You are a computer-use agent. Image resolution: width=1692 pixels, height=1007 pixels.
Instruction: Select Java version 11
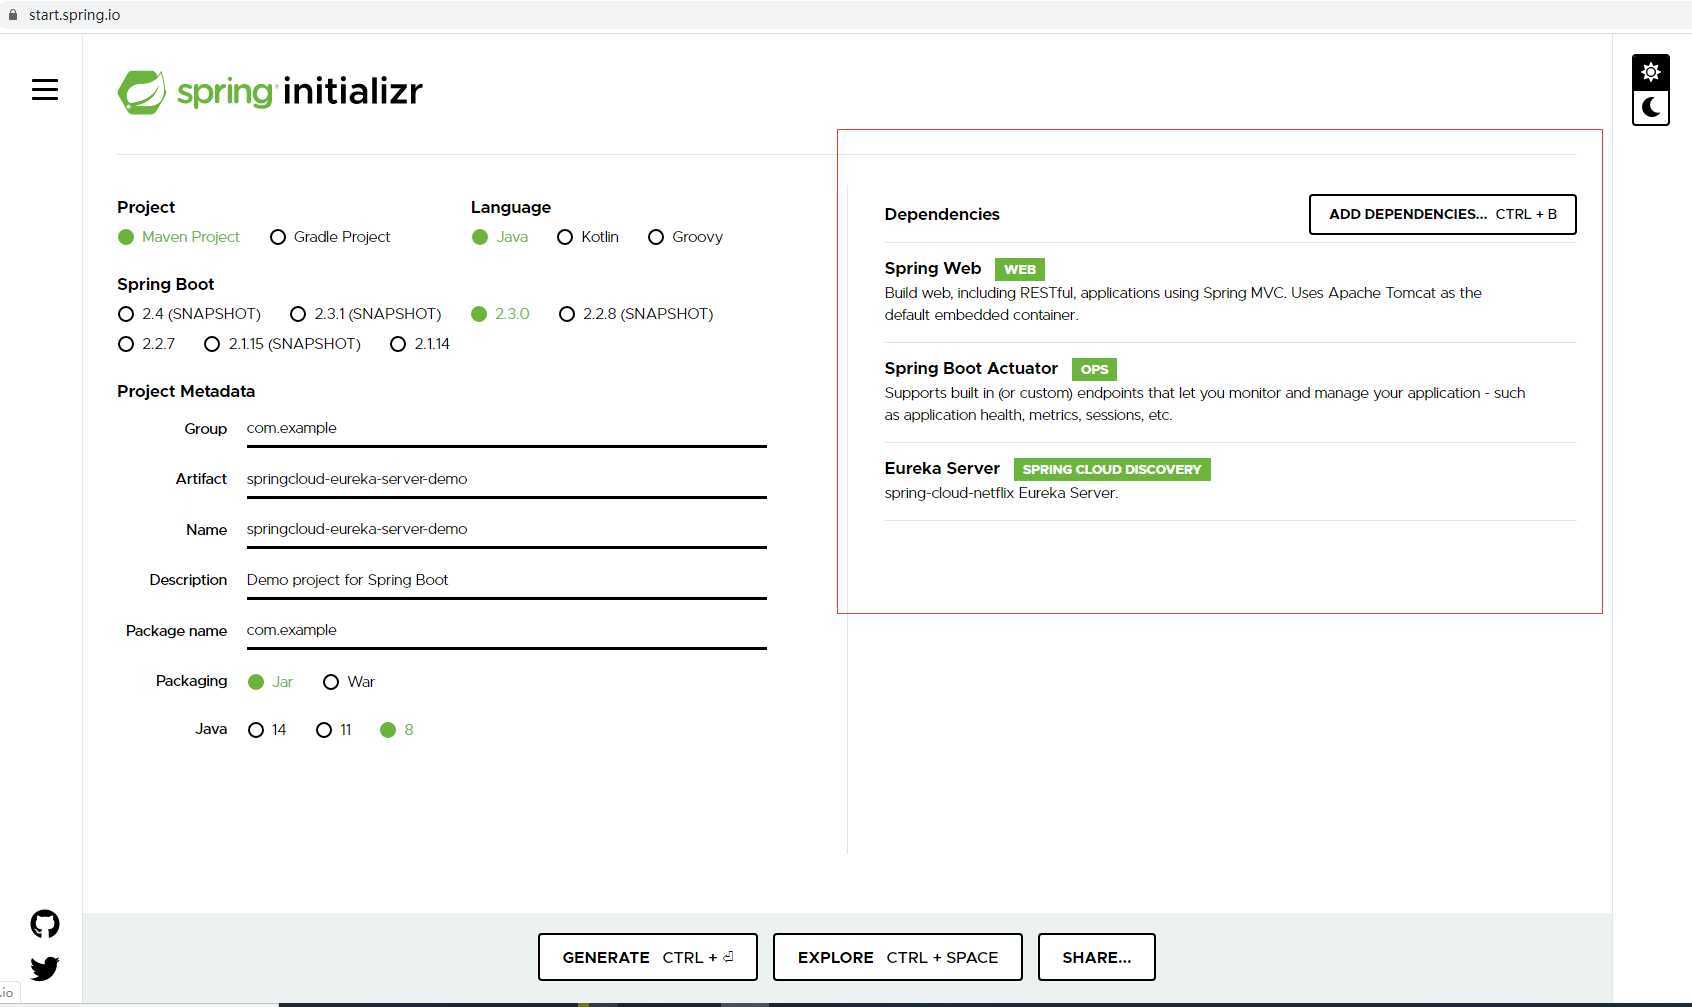coord(334,730)
